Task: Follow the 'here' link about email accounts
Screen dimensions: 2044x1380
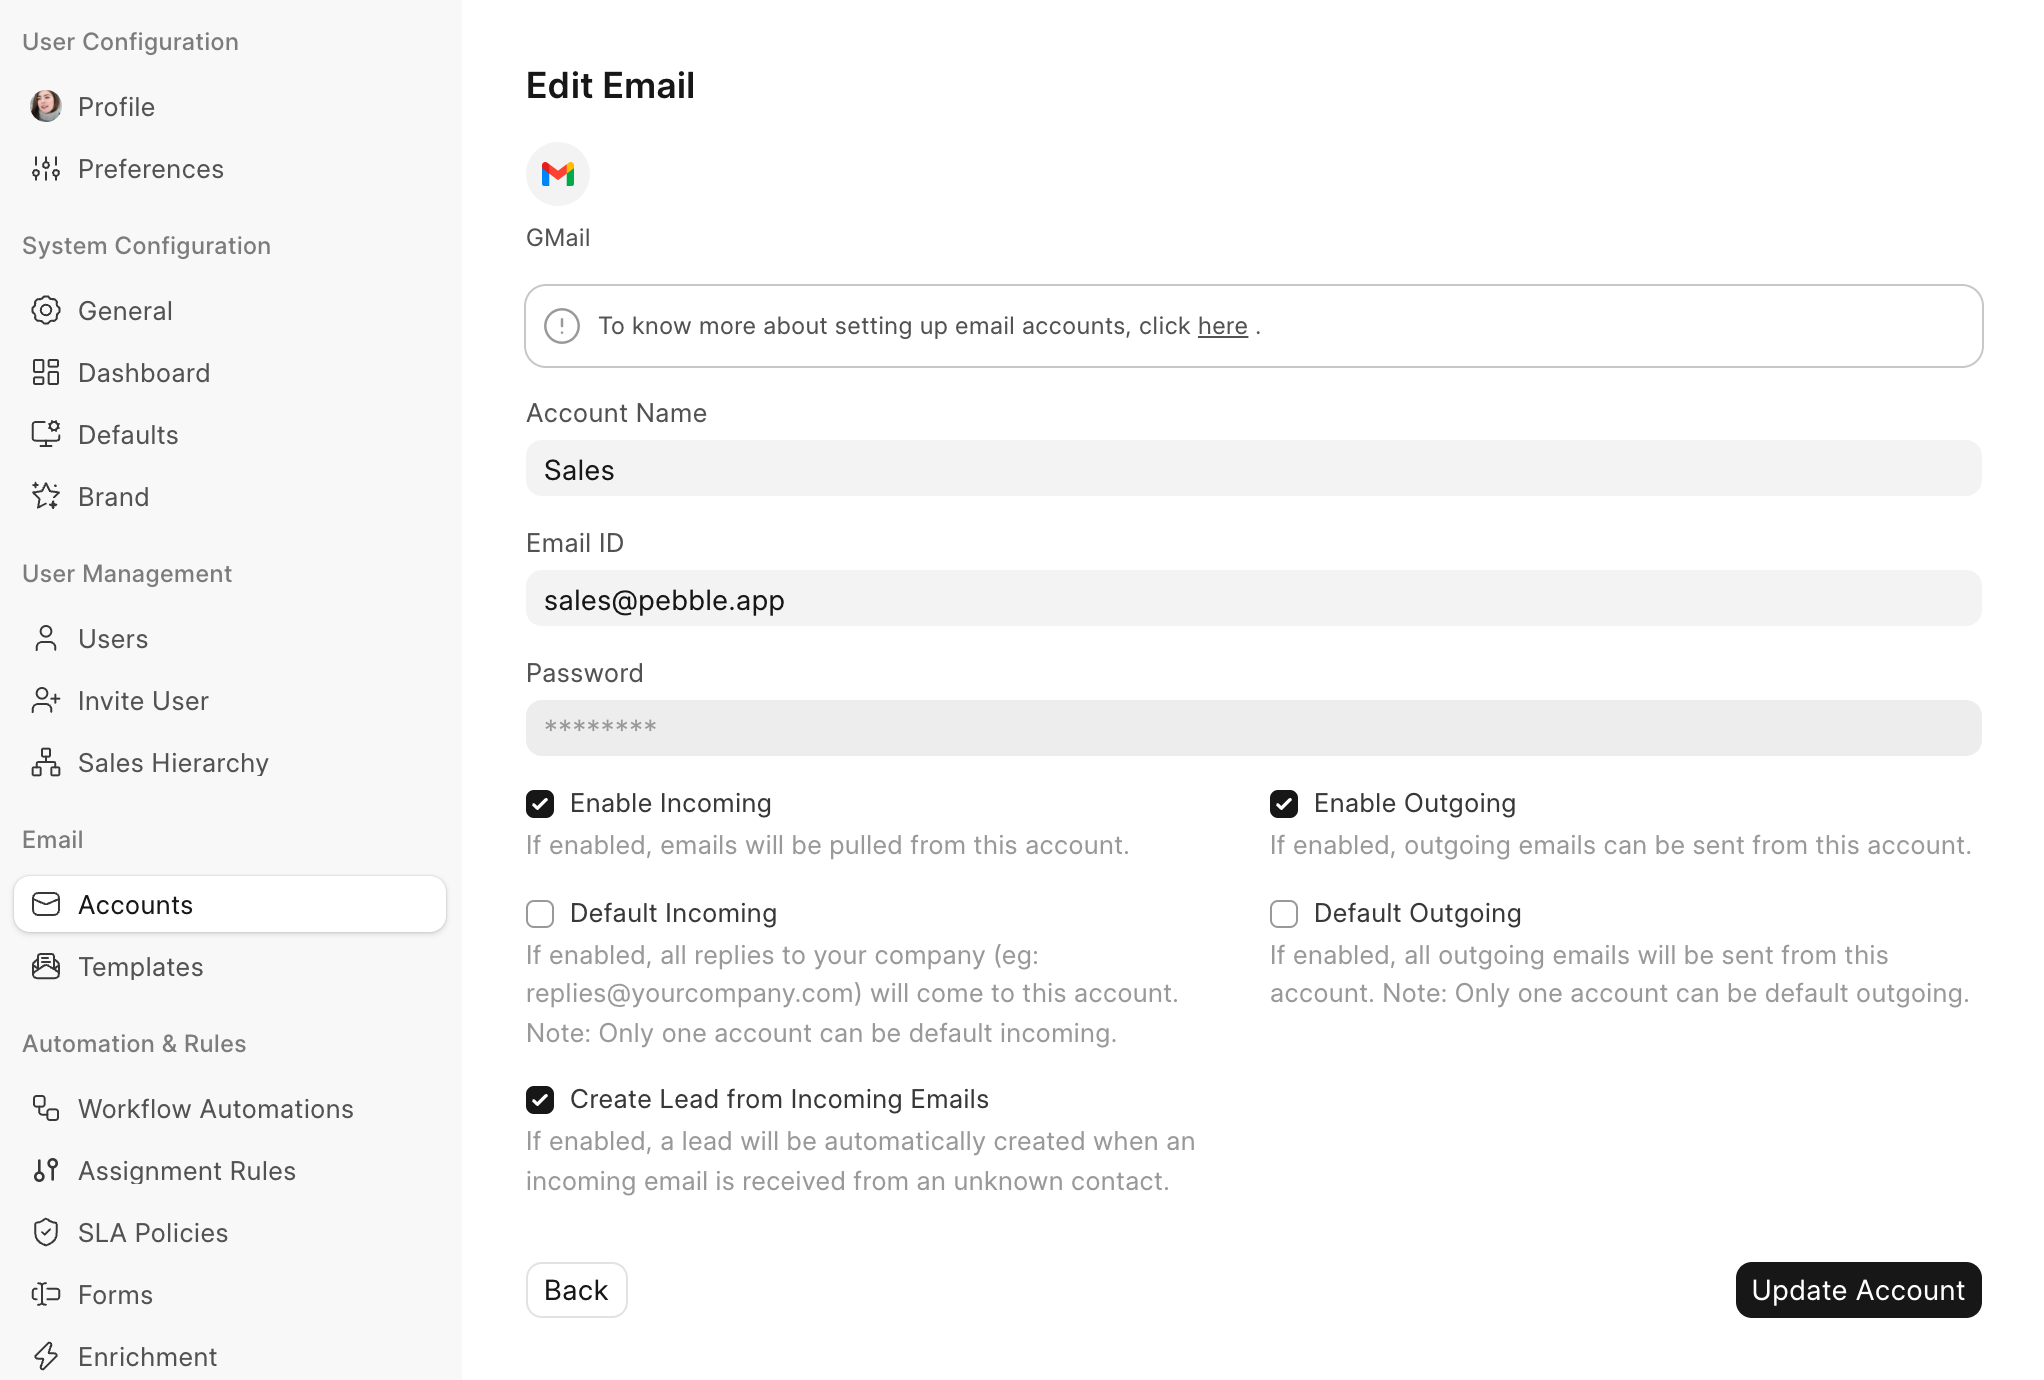Action: coord(1222,326)
